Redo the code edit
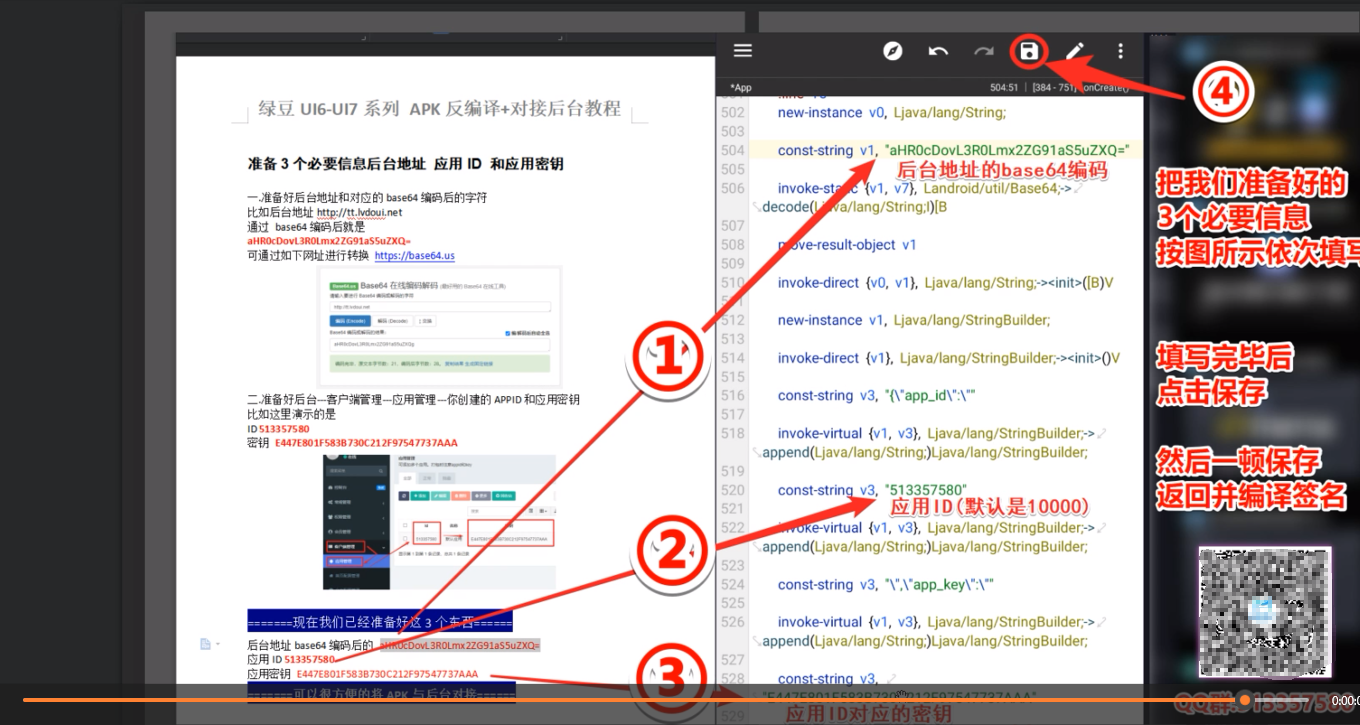The height and width of the screenshot is (725, 1360). [983, 50]
